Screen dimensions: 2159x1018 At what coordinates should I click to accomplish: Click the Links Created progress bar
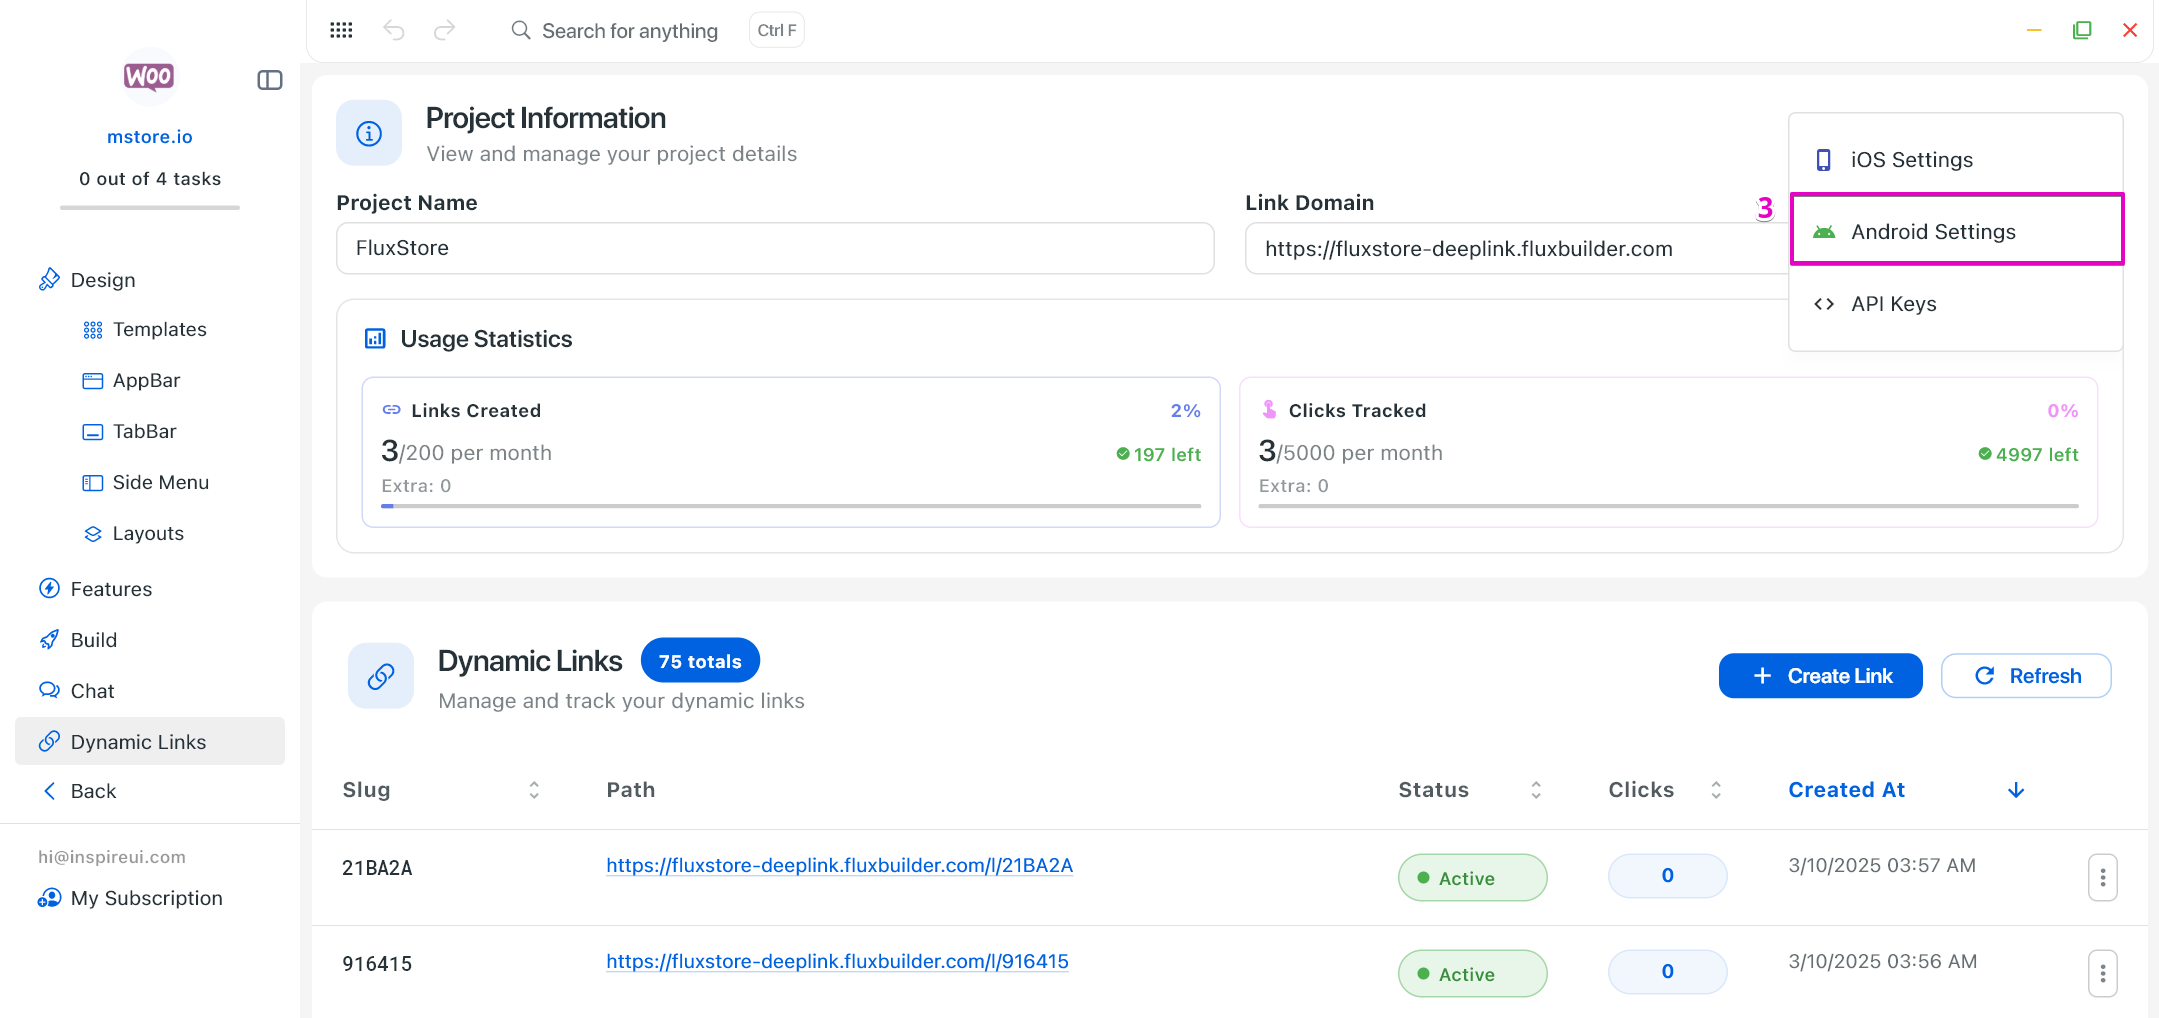pyautogui.click(x=790, y=506)
